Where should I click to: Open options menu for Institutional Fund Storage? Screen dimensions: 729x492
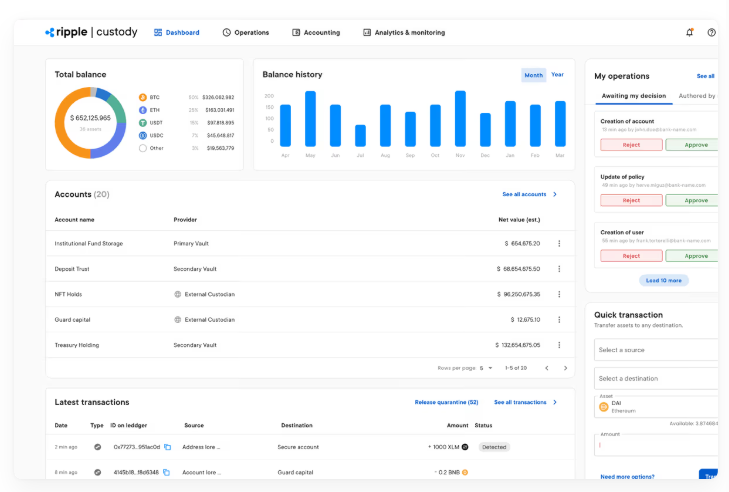(559, 243)
